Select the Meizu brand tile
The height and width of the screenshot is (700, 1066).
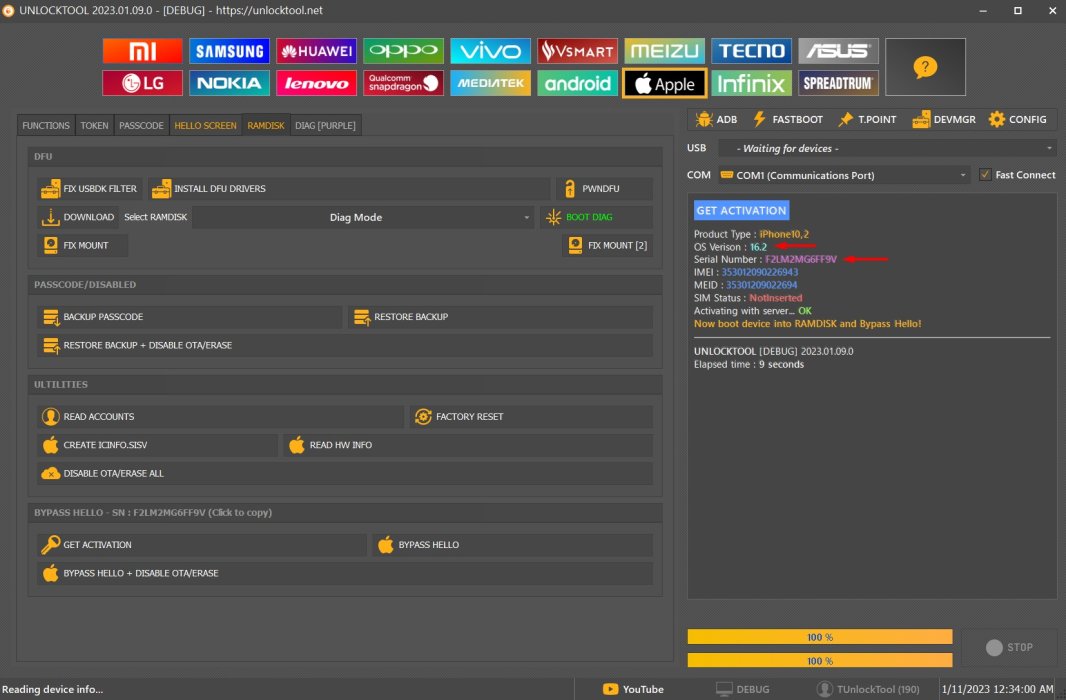pyautogui.click(x=664, y=51)
